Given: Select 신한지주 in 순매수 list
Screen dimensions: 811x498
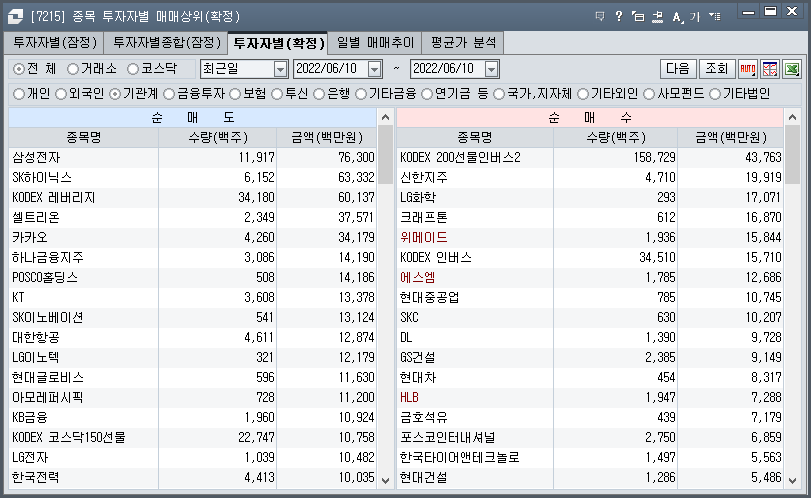Looking at the screenshot, I should [424, 177].
